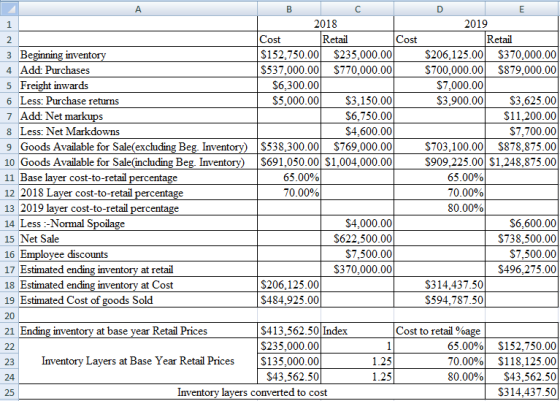Select 2019 layer cost-to-retail percentage label
This screenshot has height=401, width=560.
click(100, 208)
